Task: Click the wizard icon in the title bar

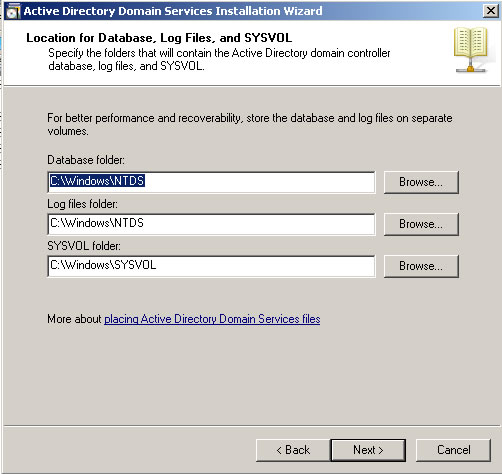Action: pyautogui.click(x=13, y=11)
